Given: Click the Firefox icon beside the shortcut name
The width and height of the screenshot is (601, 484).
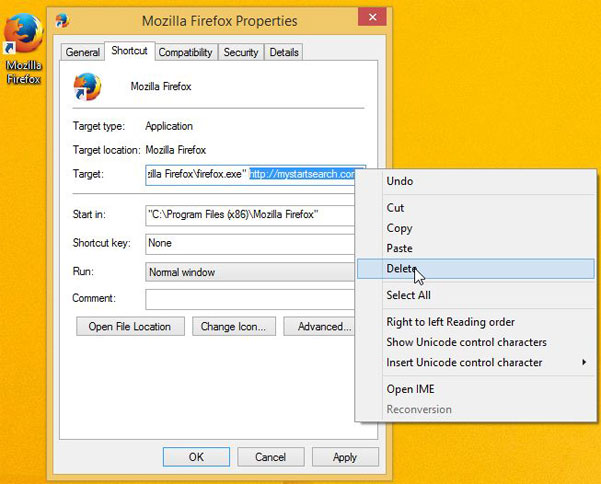Looking at the screenshot, I should (87, 87).
